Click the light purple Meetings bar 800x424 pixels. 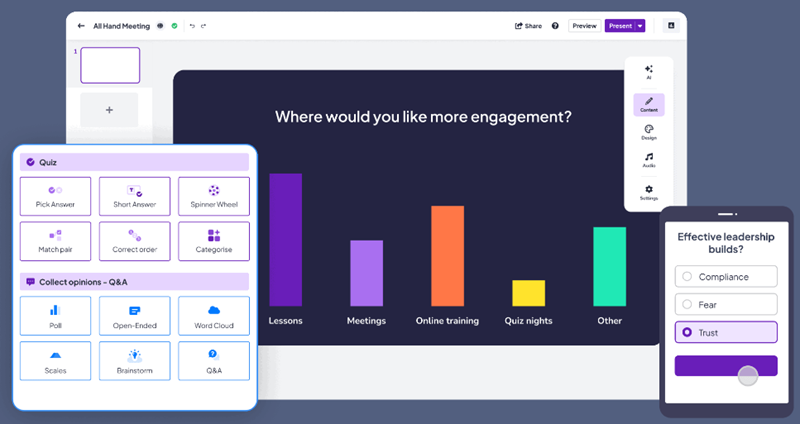point(366,273)
